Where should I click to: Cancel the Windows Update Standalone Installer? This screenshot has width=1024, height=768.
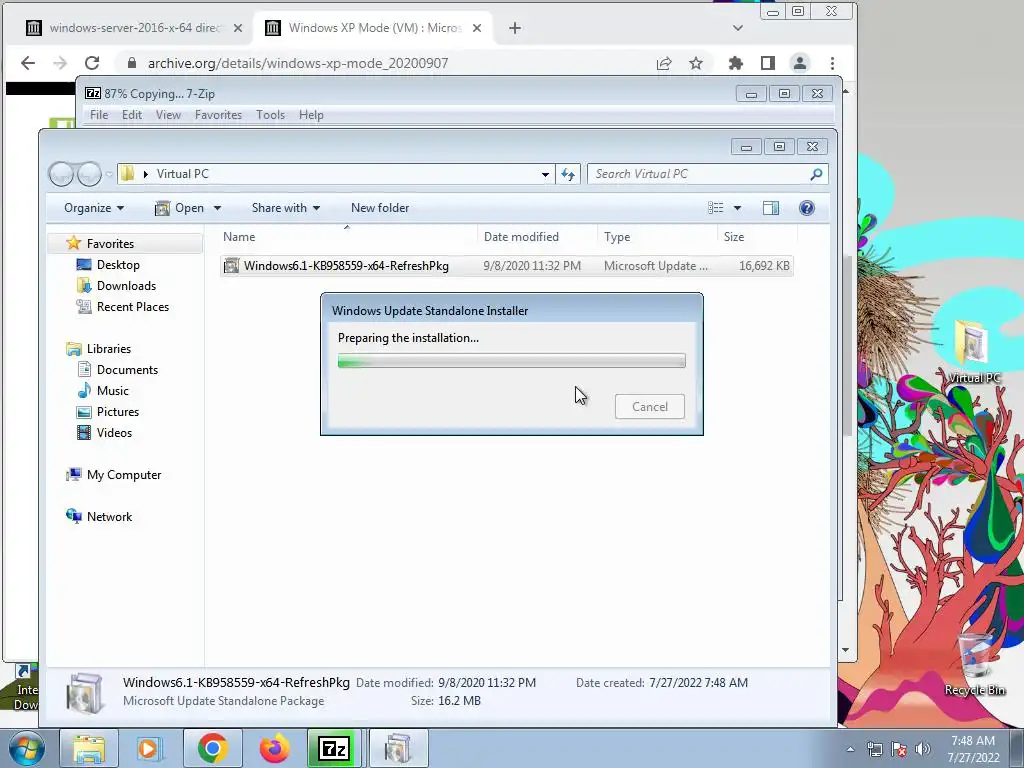649,406
